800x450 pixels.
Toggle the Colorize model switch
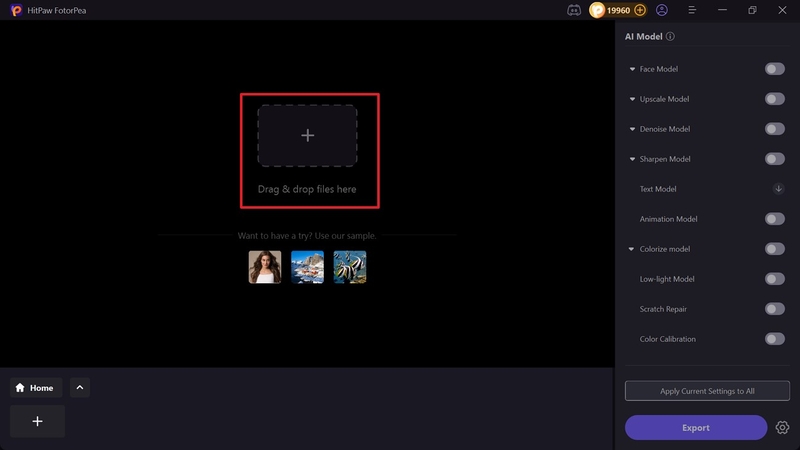(774, 249)
